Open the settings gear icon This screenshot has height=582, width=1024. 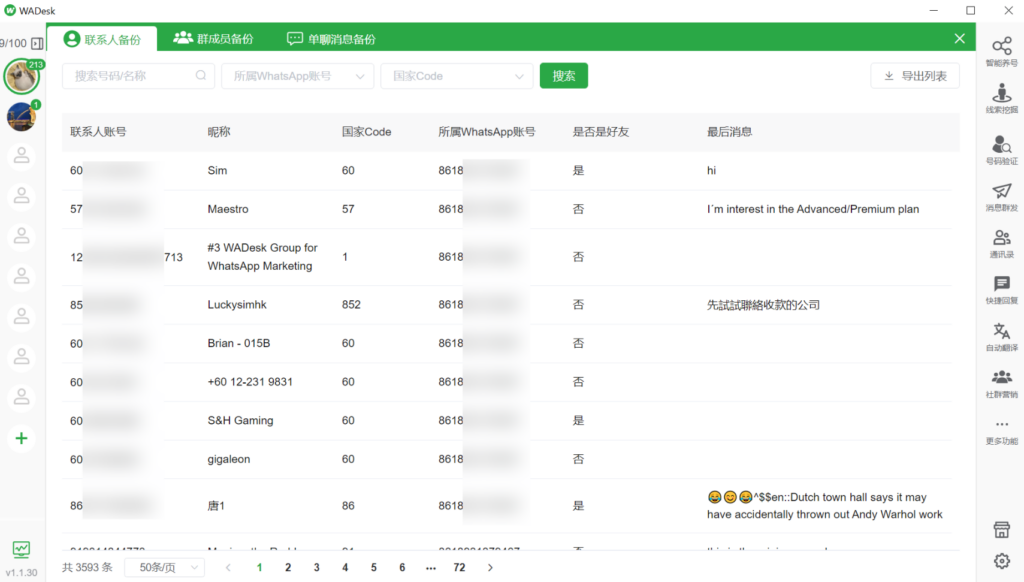1001,560
